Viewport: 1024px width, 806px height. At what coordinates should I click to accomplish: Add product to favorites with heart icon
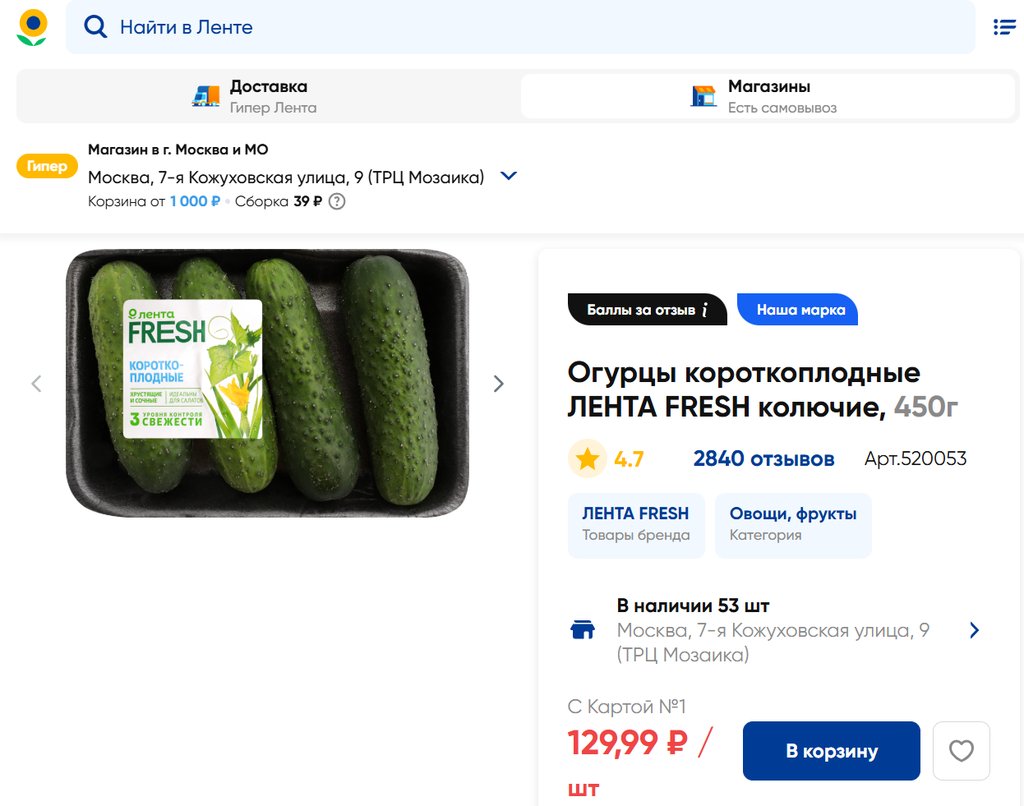[x=961, y=751]
